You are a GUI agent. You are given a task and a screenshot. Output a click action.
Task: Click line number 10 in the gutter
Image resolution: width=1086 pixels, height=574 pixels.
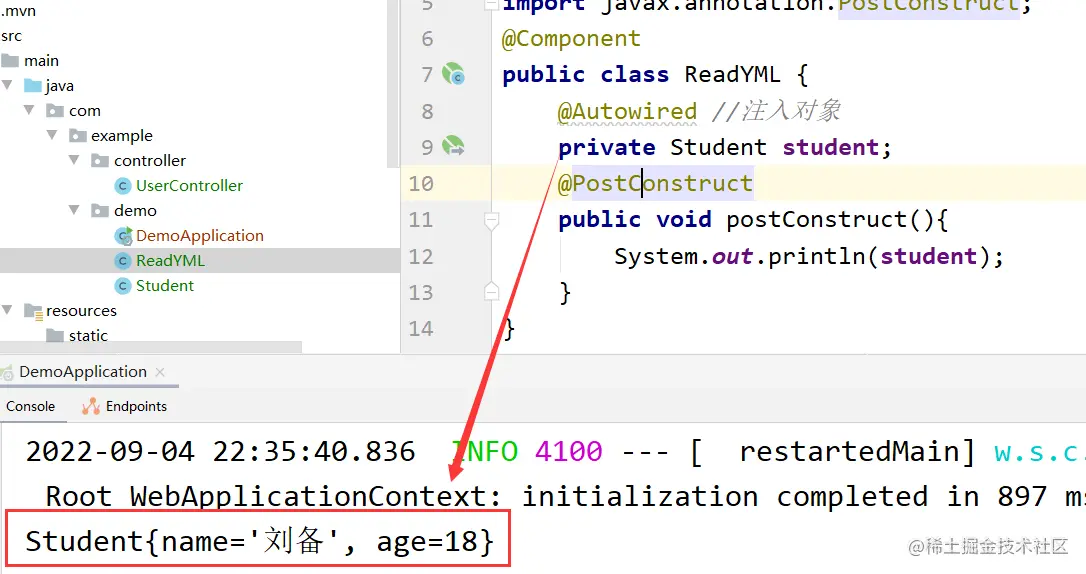(420, 183)
